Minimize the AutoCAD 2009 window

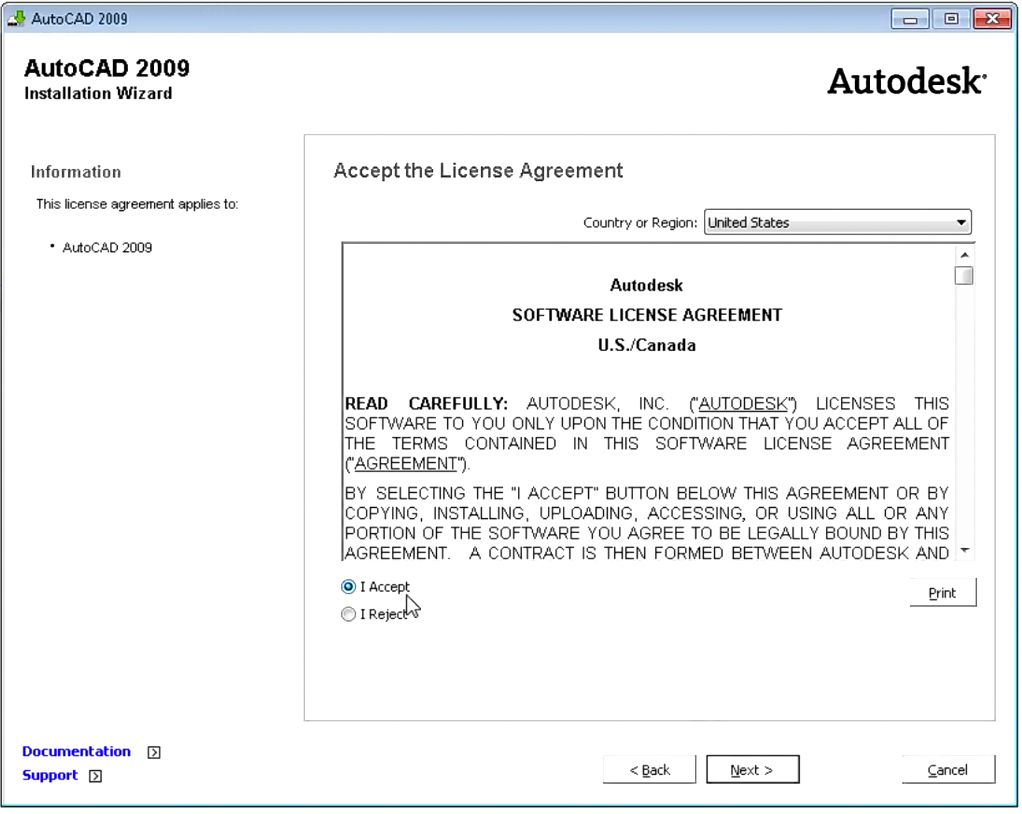click(910, 19)
